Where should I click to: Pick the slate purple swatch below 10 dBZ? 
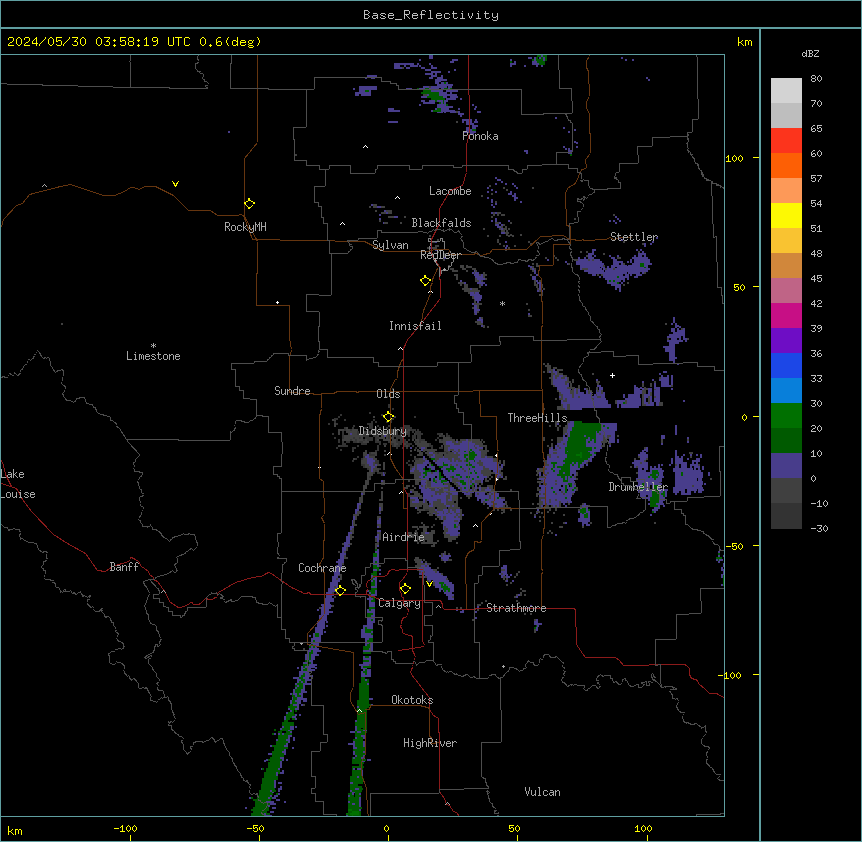tap(786, 466)
